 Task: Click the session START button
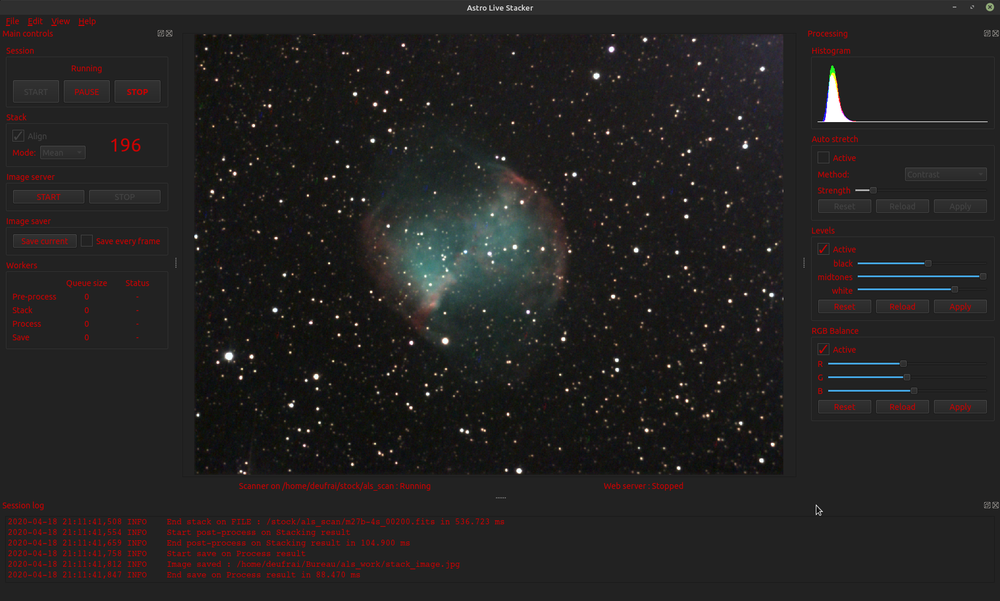[x=36, y=92]
